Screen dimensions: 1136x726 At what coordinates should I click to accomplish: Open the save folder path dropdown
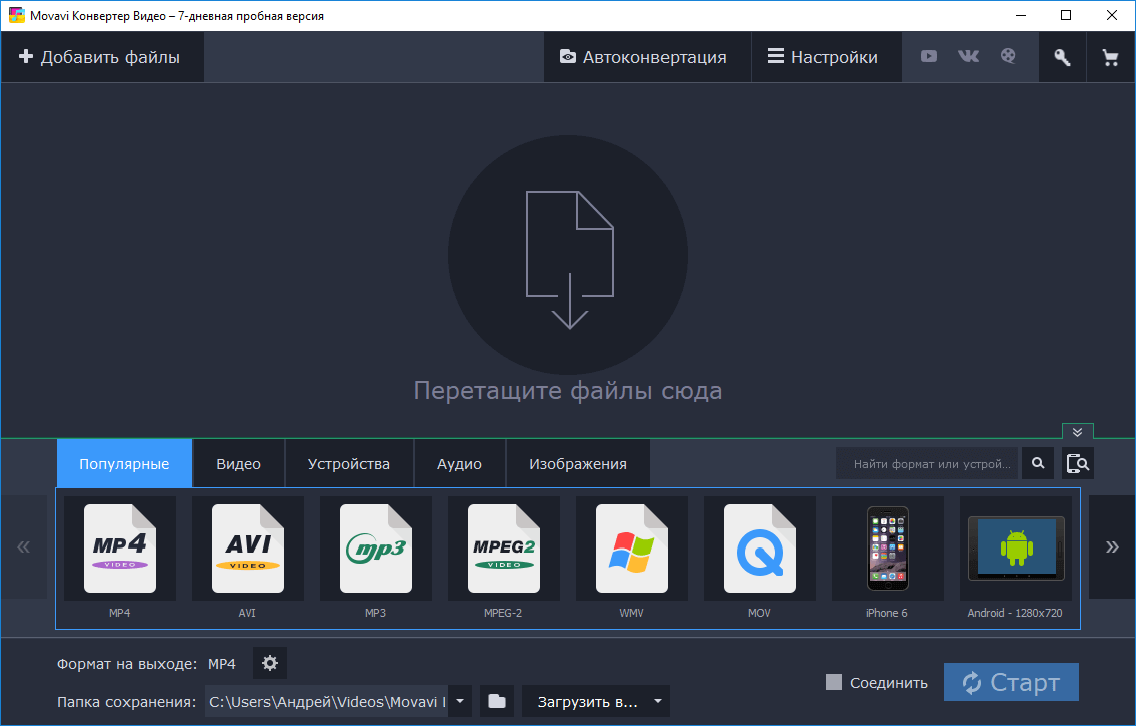[459, 701]
